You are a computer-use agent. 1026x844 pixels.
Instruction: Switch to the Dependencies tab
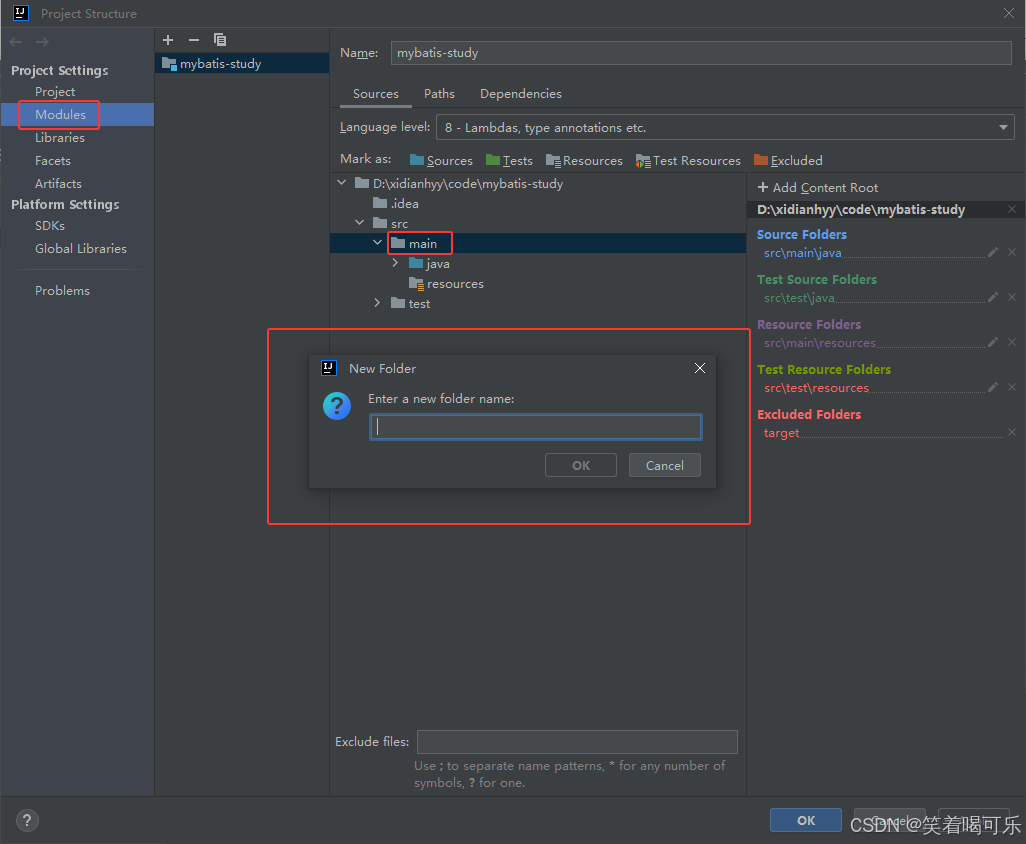521,94
